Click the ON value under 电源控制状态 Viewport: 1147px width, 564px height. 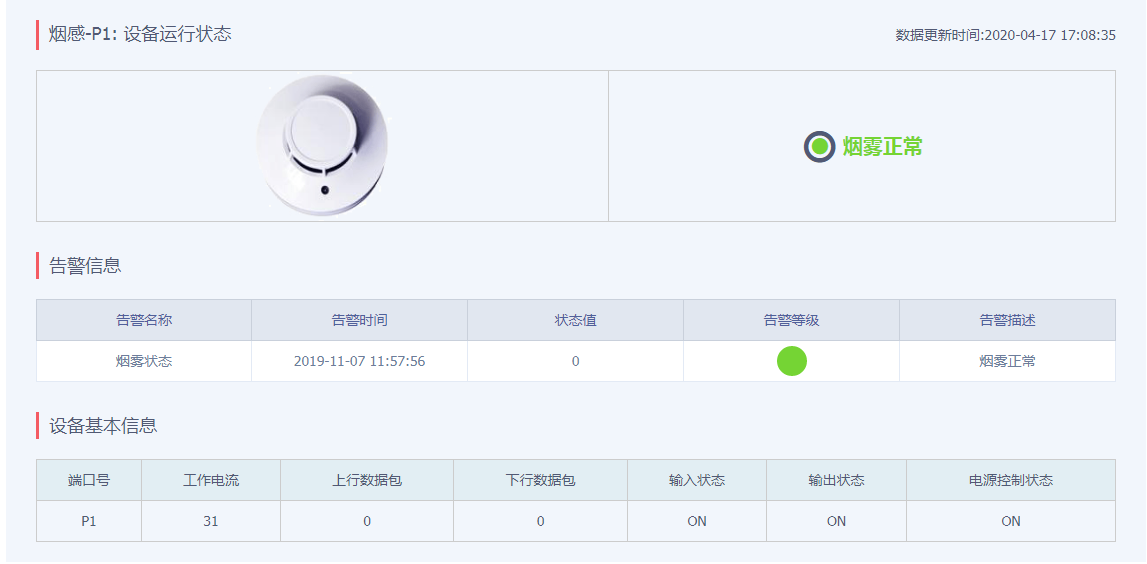(1011, 521)
